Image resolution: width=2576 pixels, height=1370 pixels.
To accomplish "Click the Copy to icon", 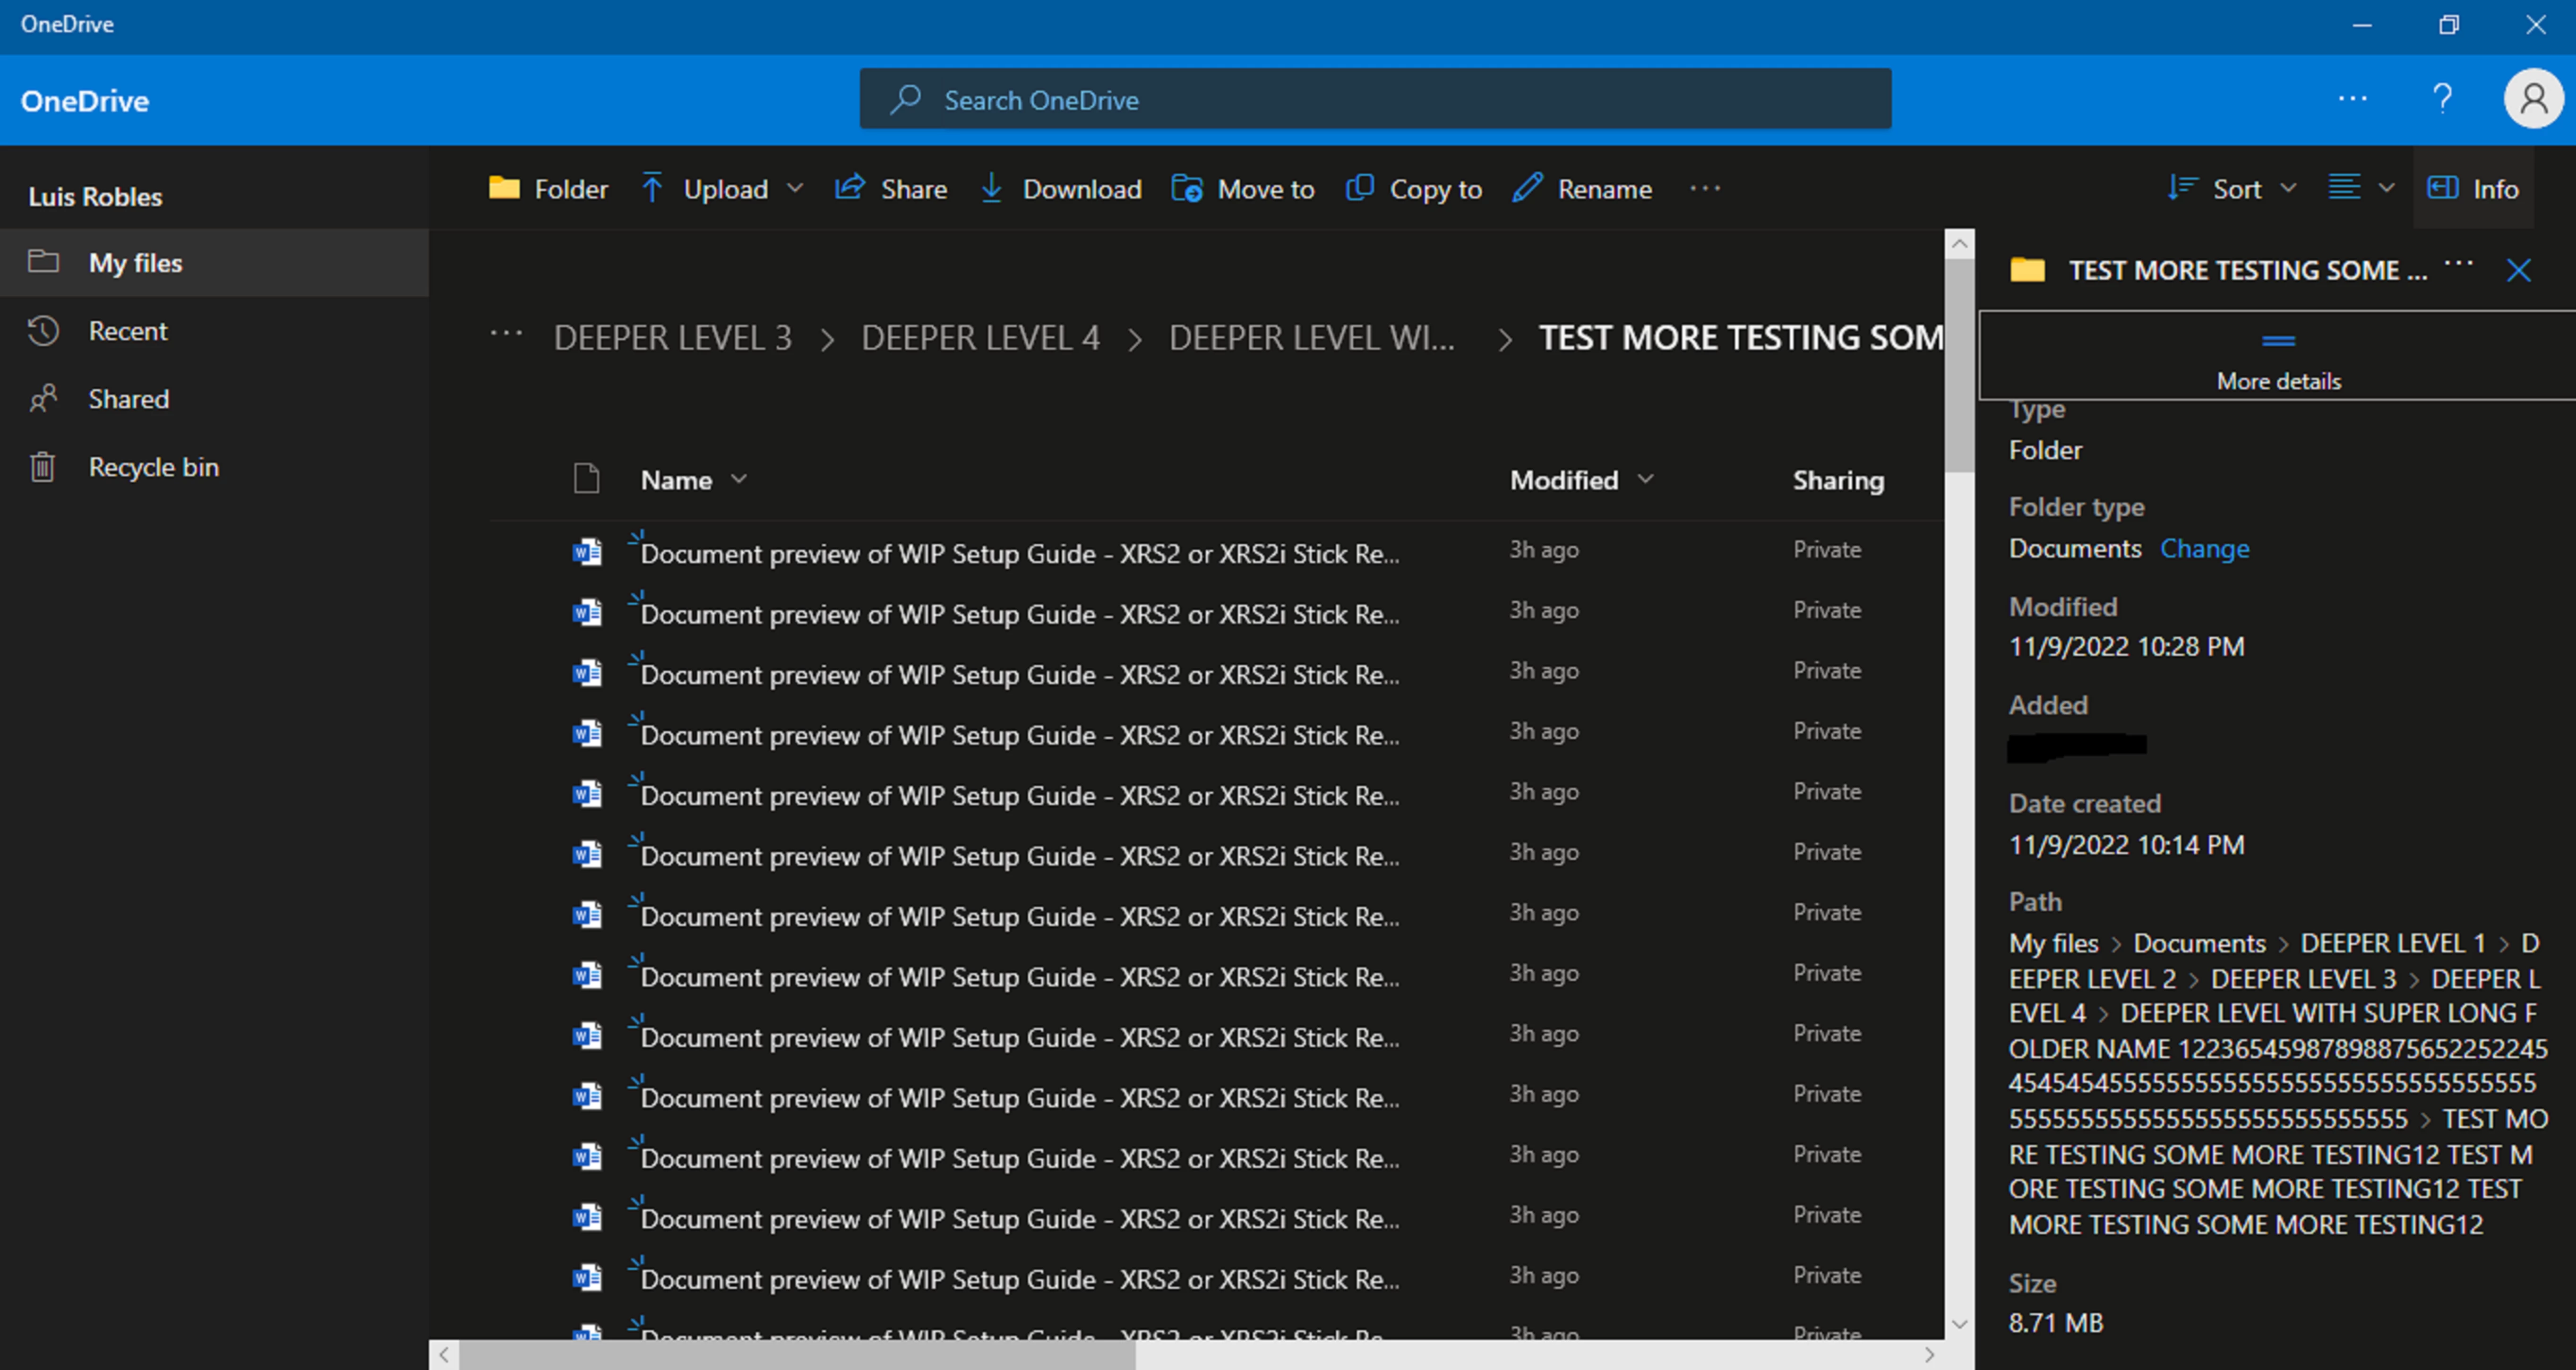I will [x=1360, y=188].
